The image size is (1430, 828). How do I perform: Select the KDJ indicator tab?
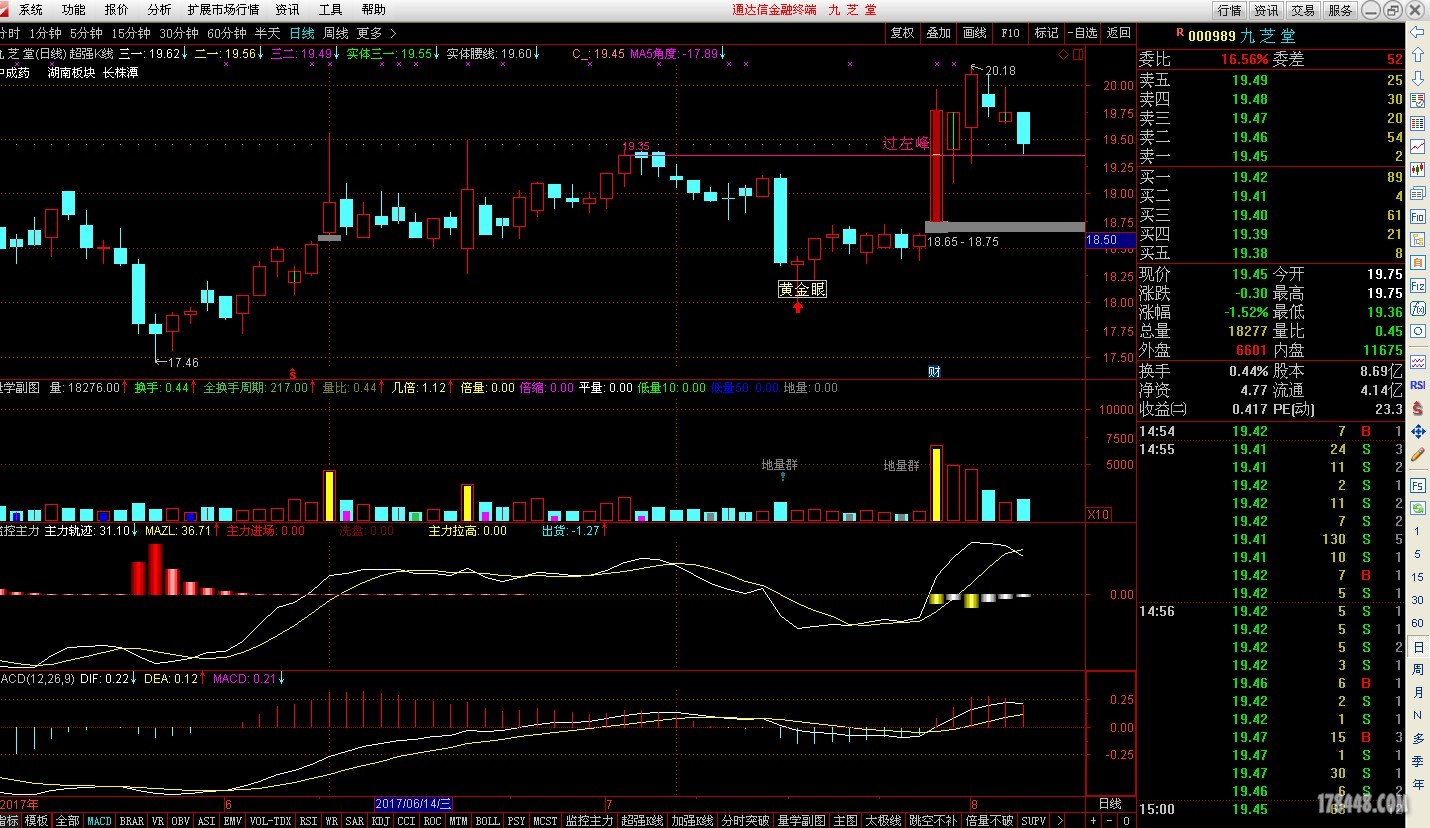pyautogui.click(x=380, y=820)
